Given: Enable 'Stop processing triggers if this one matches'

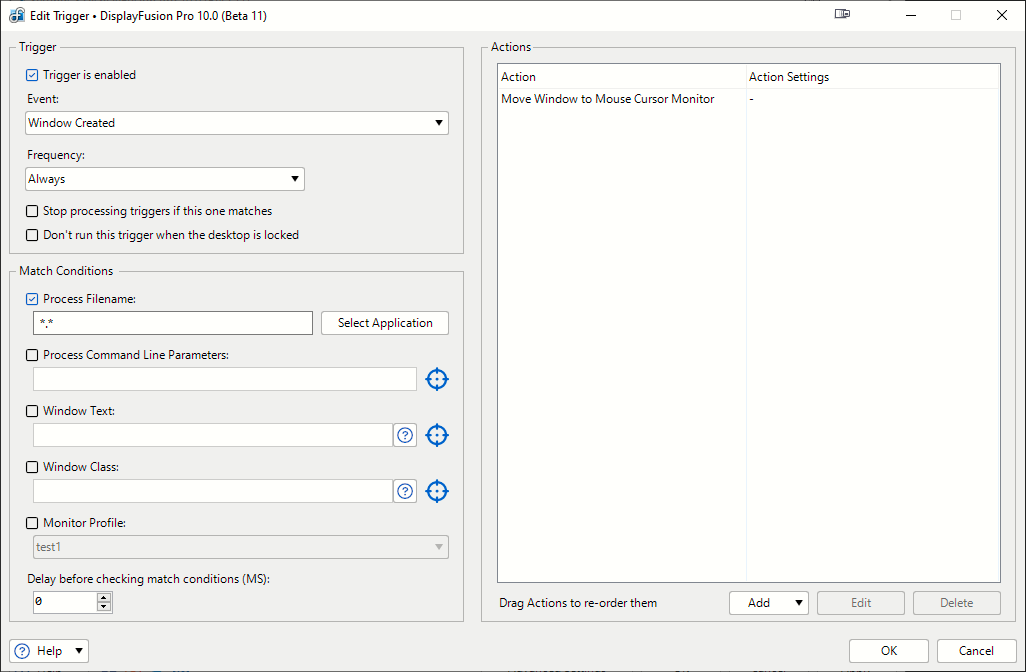Looking at the screenshot, I should (32, 211).
